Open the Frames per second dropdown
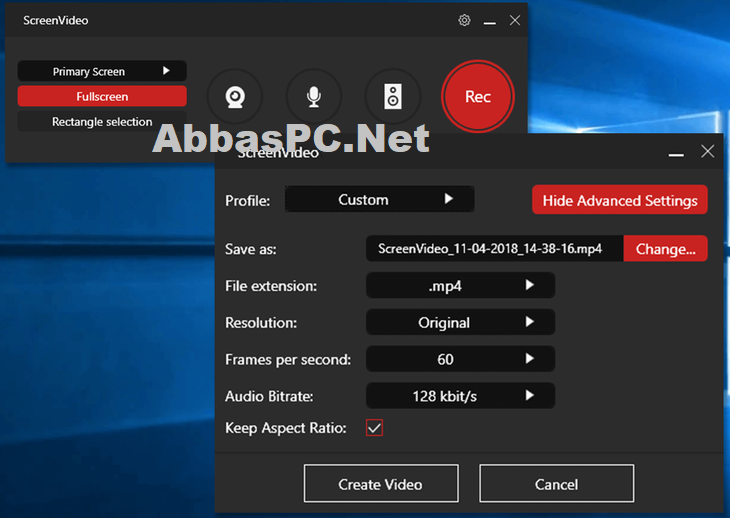This screenshot has height=518, width=730. 460,359
